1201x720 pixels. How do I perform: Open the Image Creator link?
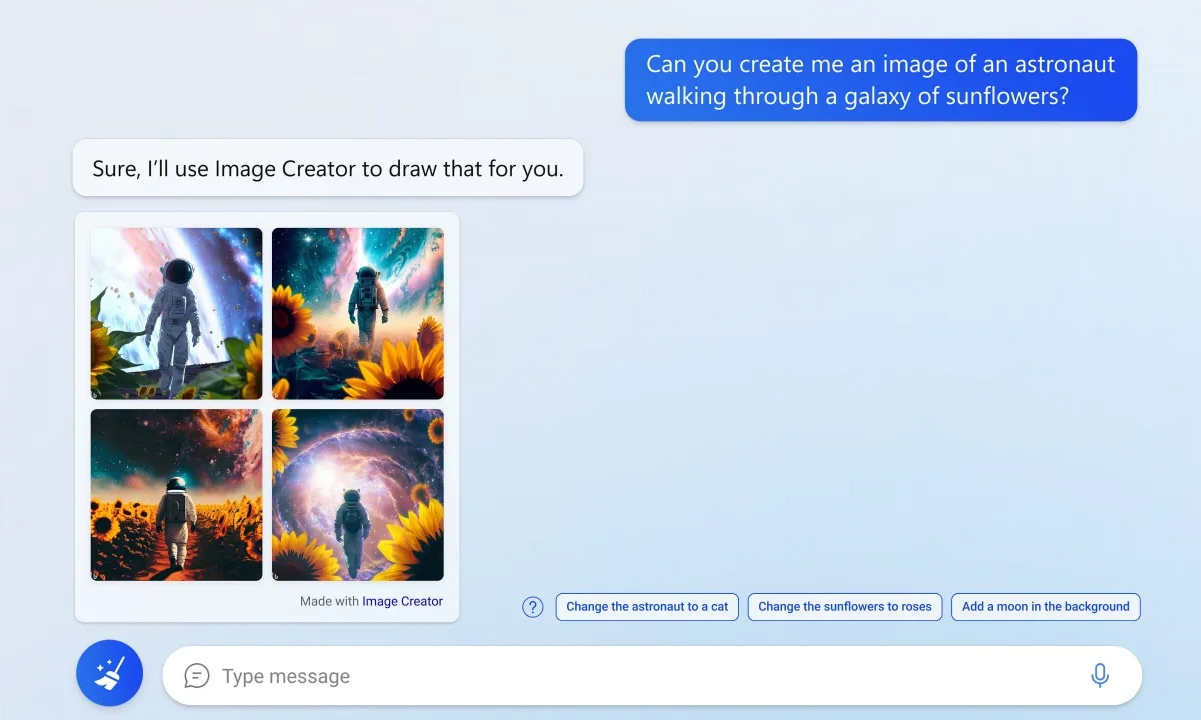(x=402, y=601)
